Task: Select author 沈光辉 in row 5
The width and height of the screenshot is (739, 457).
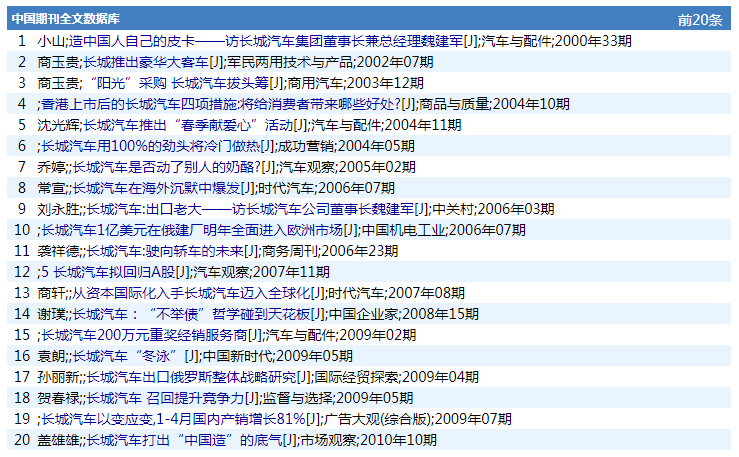Action: point(58,125)
